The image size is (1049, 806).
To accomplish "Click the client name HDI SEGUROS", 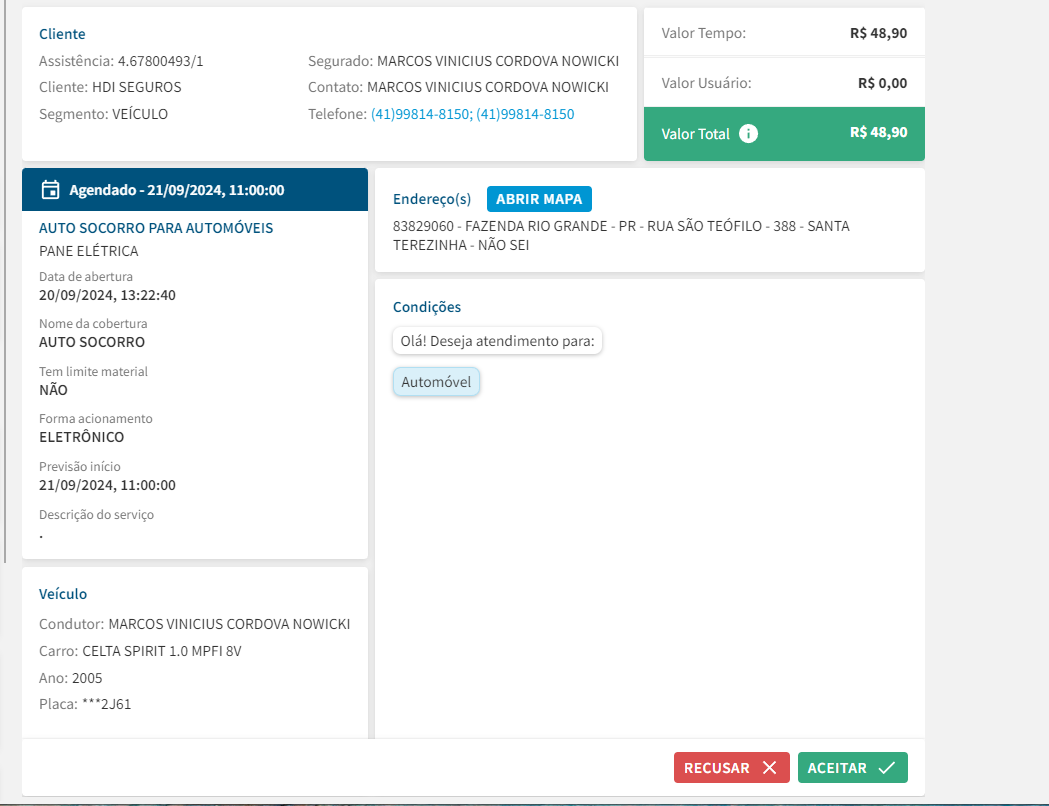I will pyautogui.click(x=136, y=88).
